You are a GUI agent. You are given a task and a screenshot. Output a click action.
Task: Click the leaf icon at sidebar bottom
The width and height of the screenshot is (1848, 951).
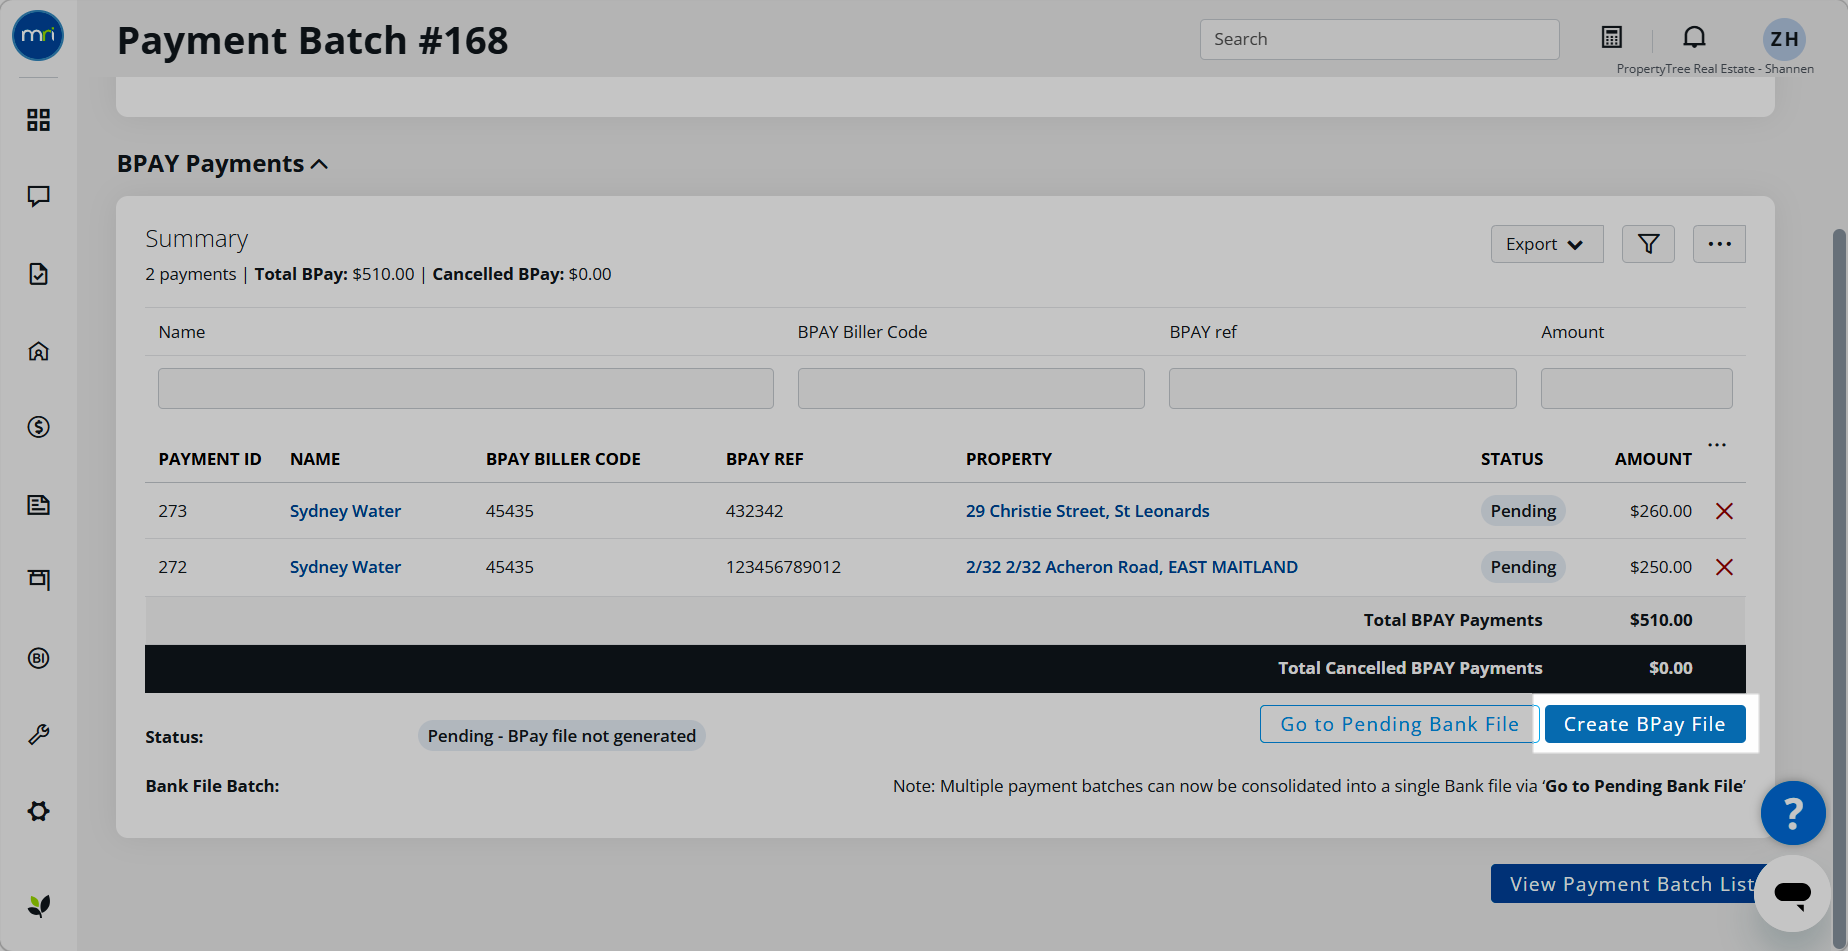point(38,906)
